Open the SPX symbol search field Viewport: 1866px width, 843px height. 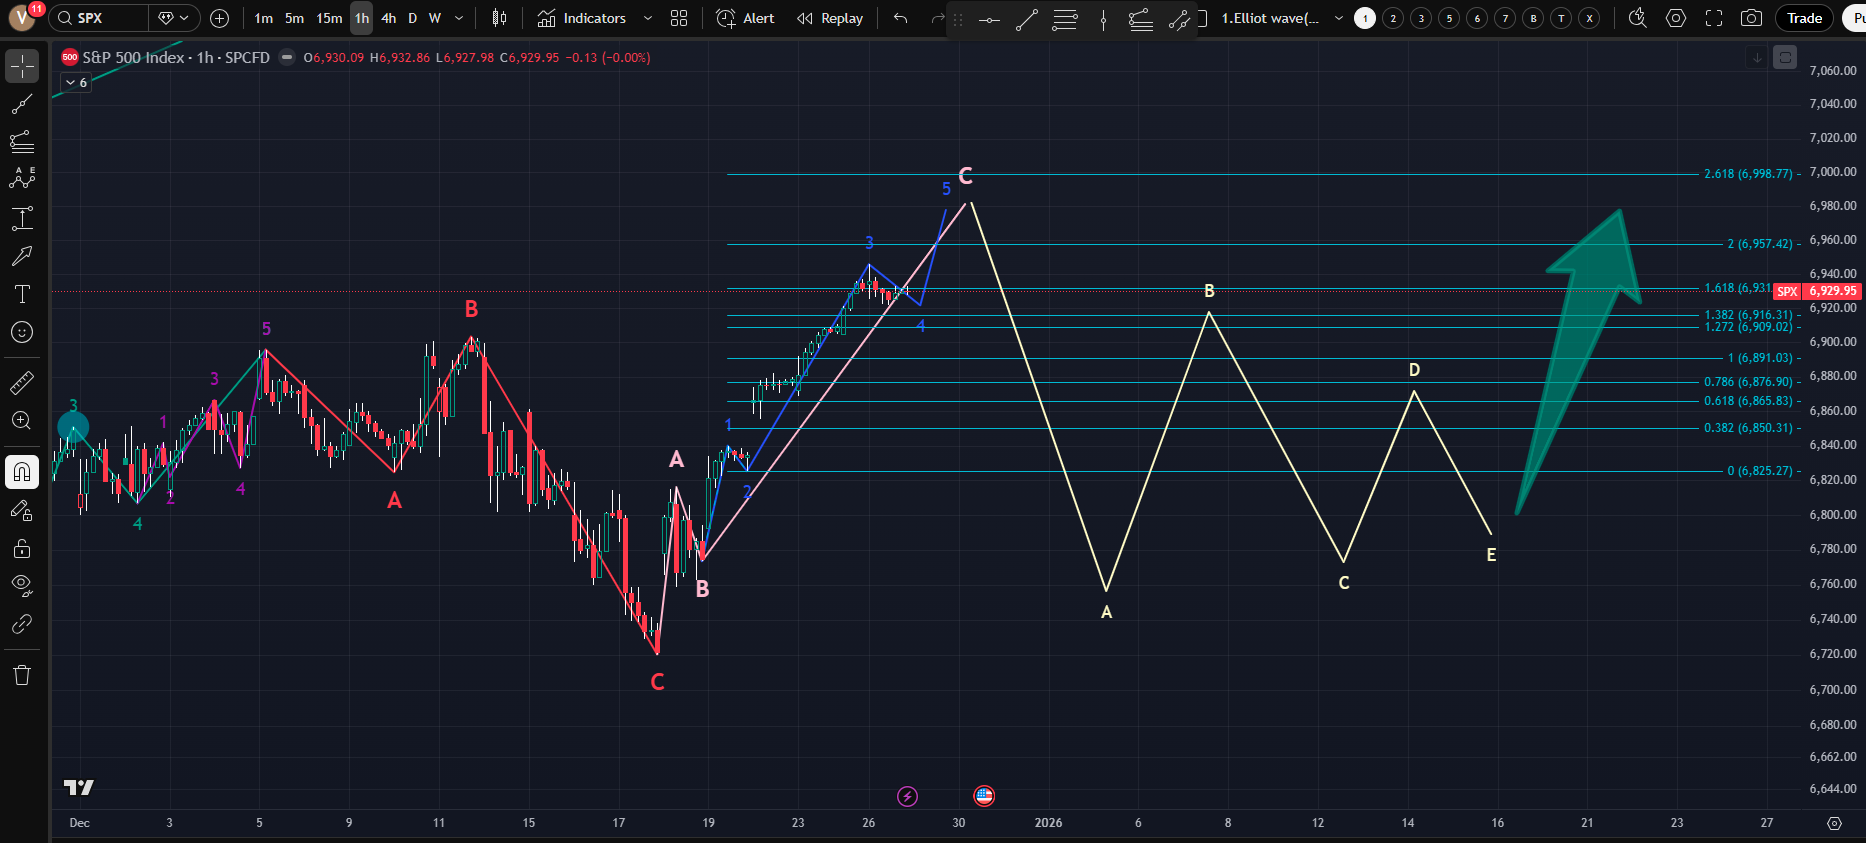click(x=100, y=18)
